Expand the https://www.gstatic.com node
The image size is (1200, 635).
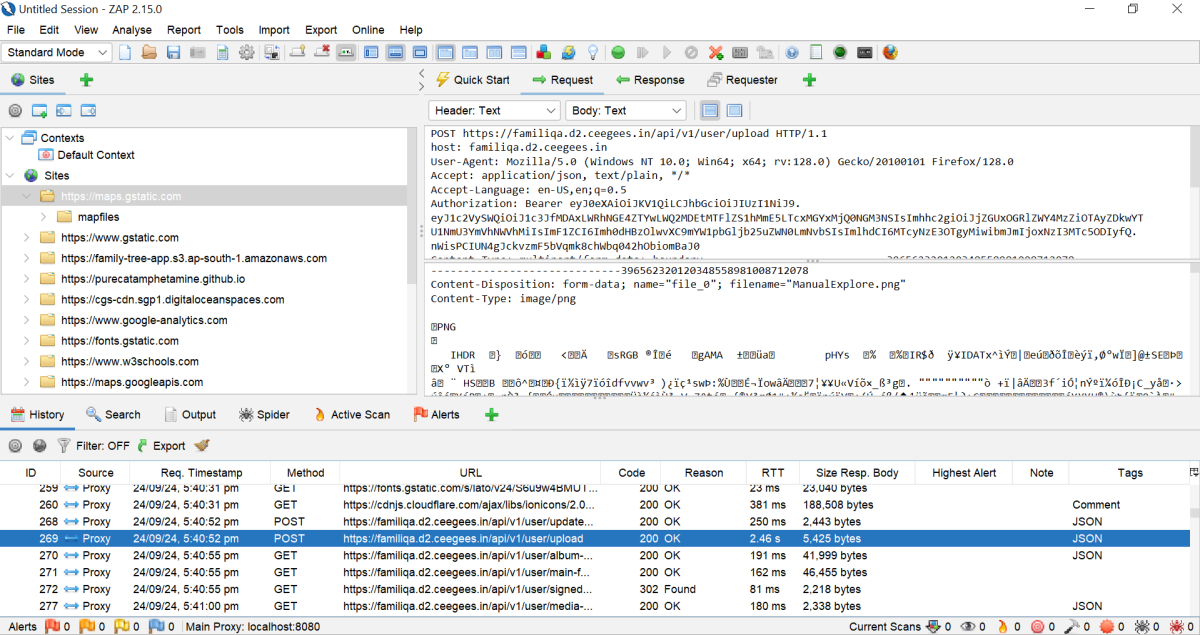click(x=27, y=238)
